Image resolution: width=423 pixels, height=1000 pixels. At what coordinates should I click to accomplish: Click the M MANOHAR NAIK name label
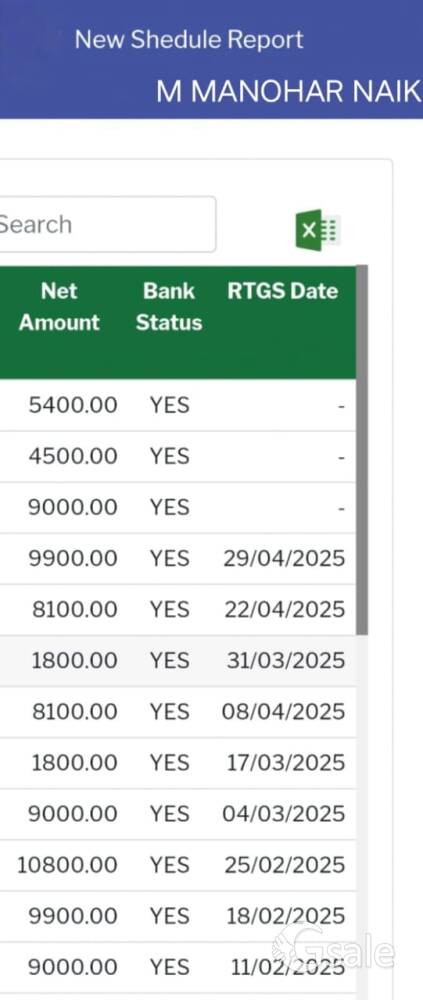pyautogui.click(x=288, y=92)
